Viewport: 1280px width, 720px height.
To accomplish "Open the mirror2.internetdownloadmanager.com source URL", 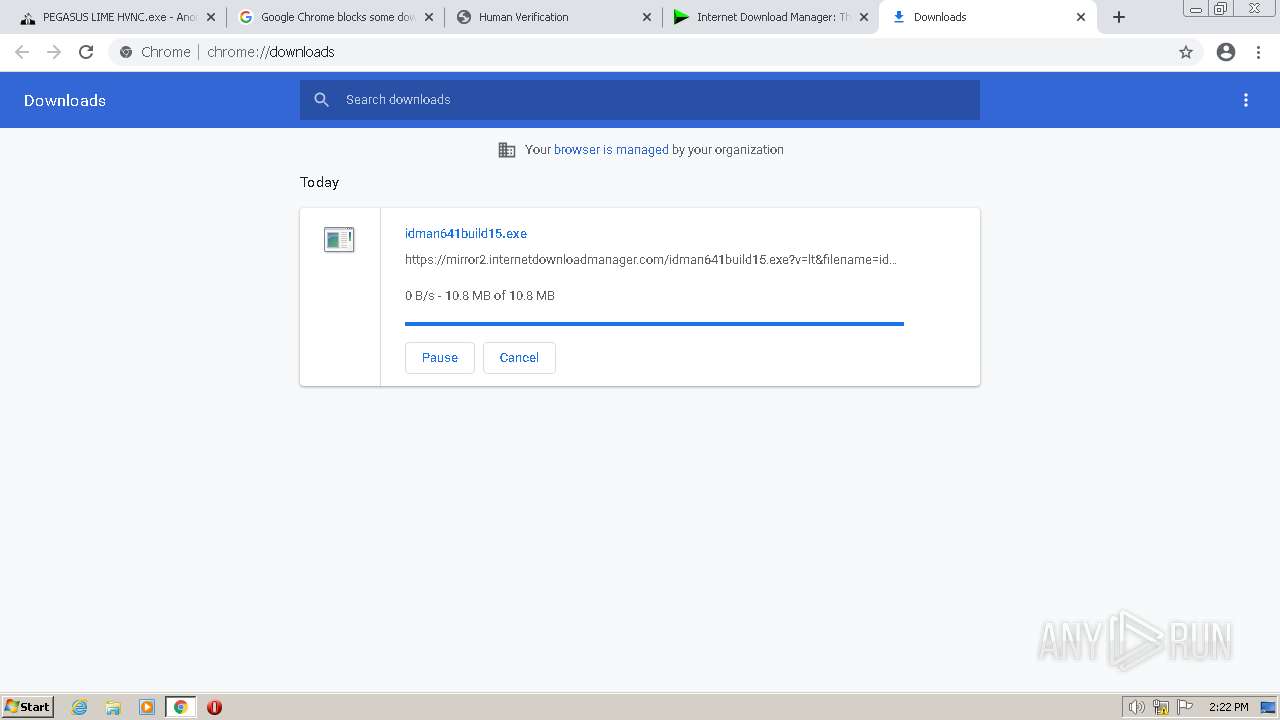I will point(651,260).
